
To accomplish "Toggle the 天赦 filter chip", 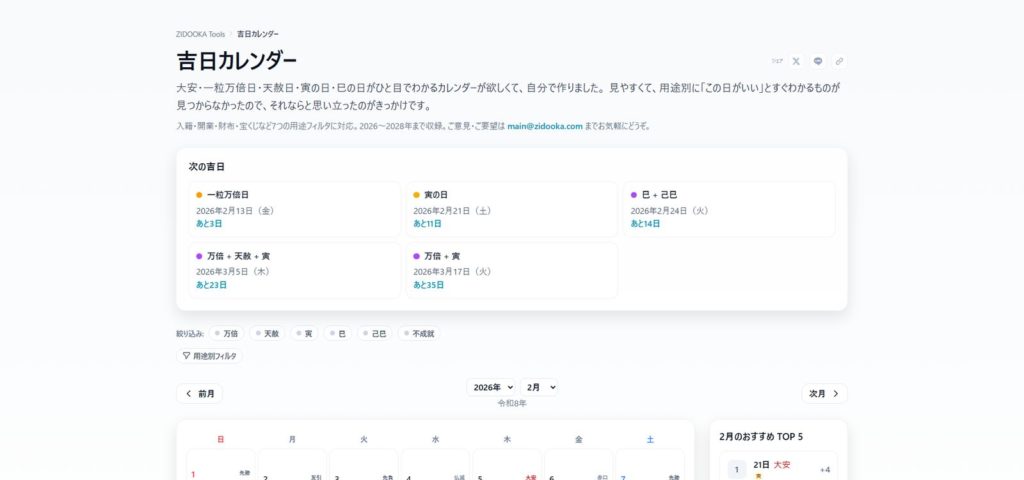I will point(267,333).
